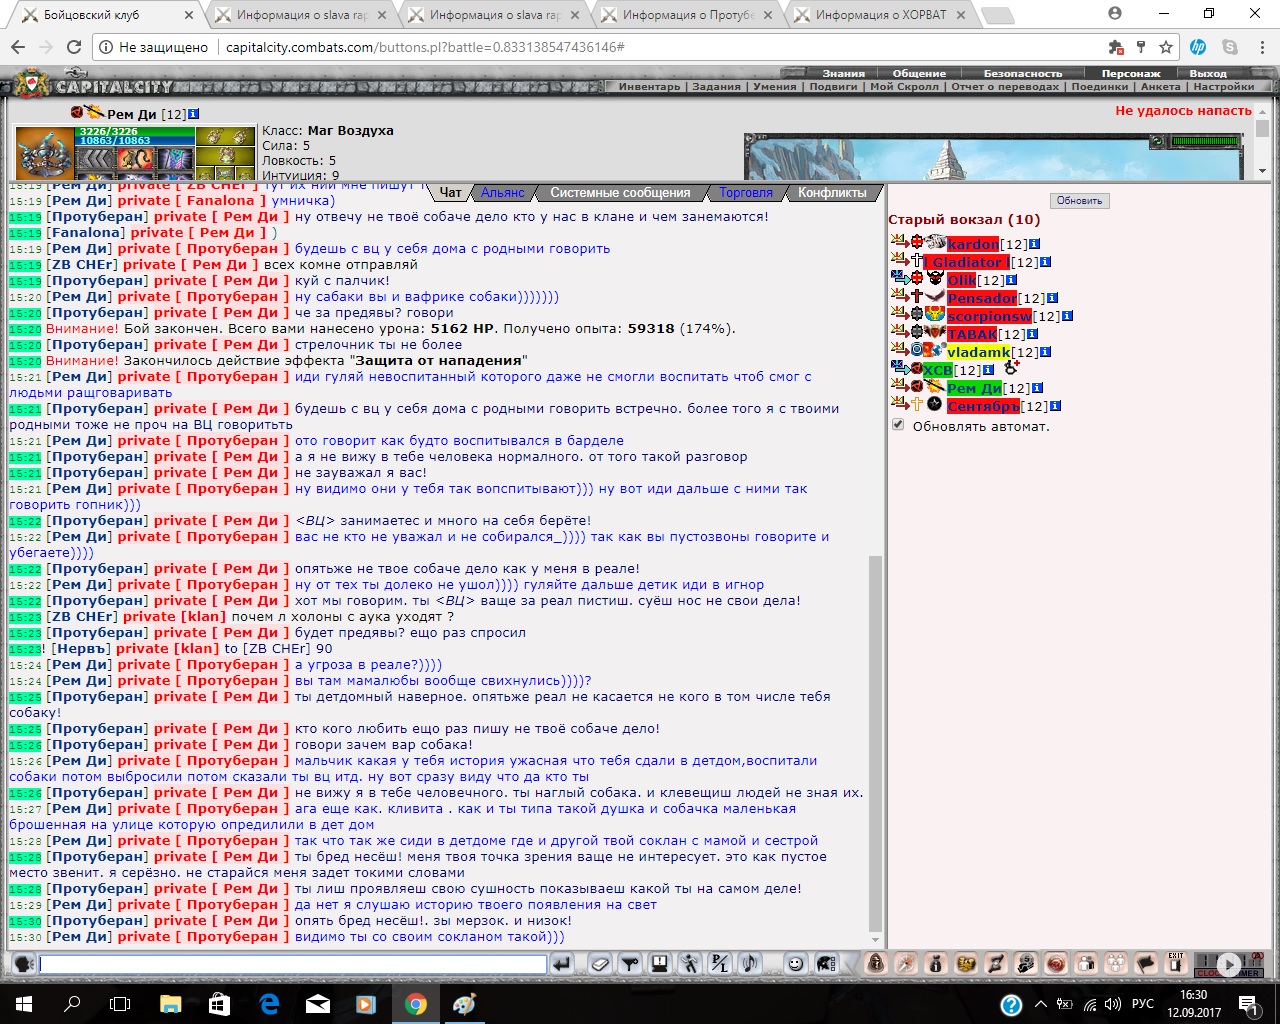Switch to the Чат tab
1280x1024 pixels.
[x=451, y=192]
